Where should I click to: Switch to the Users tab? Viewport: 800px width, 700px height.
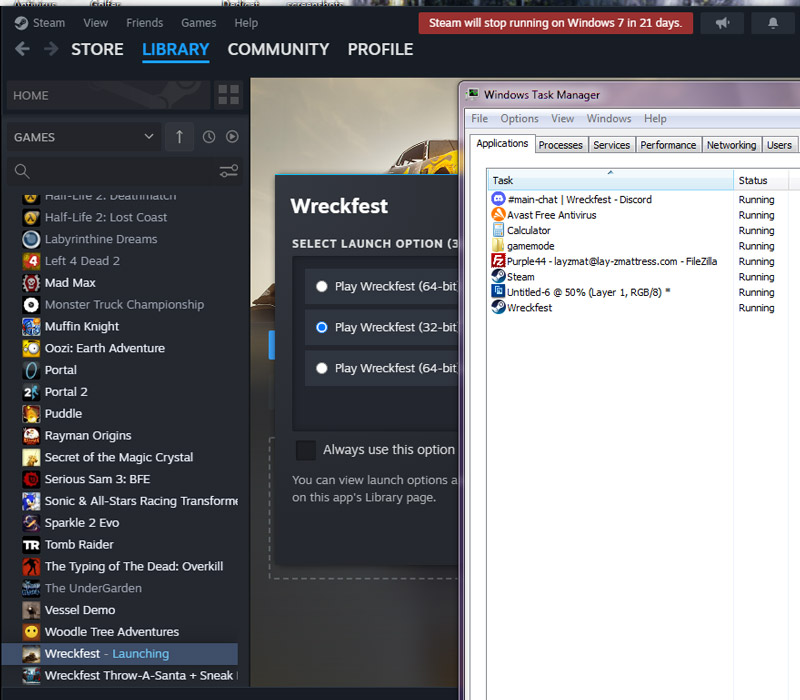coord(779,145)
